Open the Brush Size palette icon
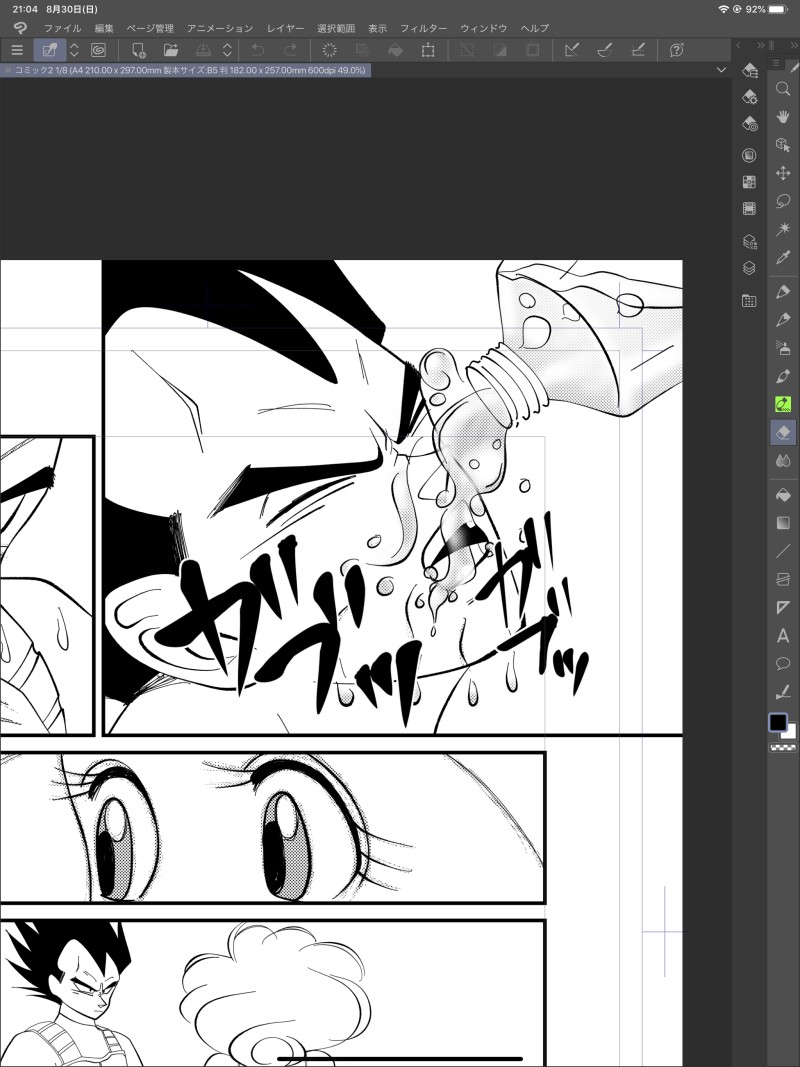 pos(749,124)
